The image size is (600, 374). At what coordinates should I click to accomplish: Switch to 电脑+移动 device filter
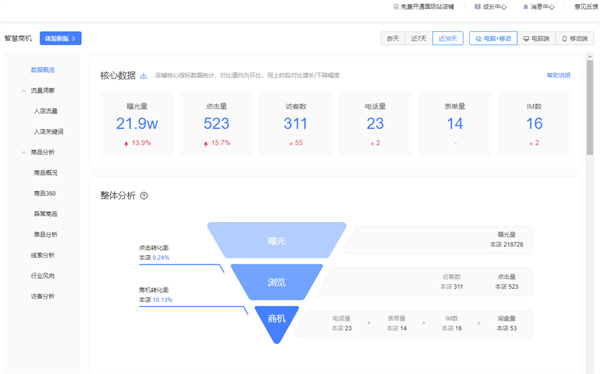click(493, 38)
